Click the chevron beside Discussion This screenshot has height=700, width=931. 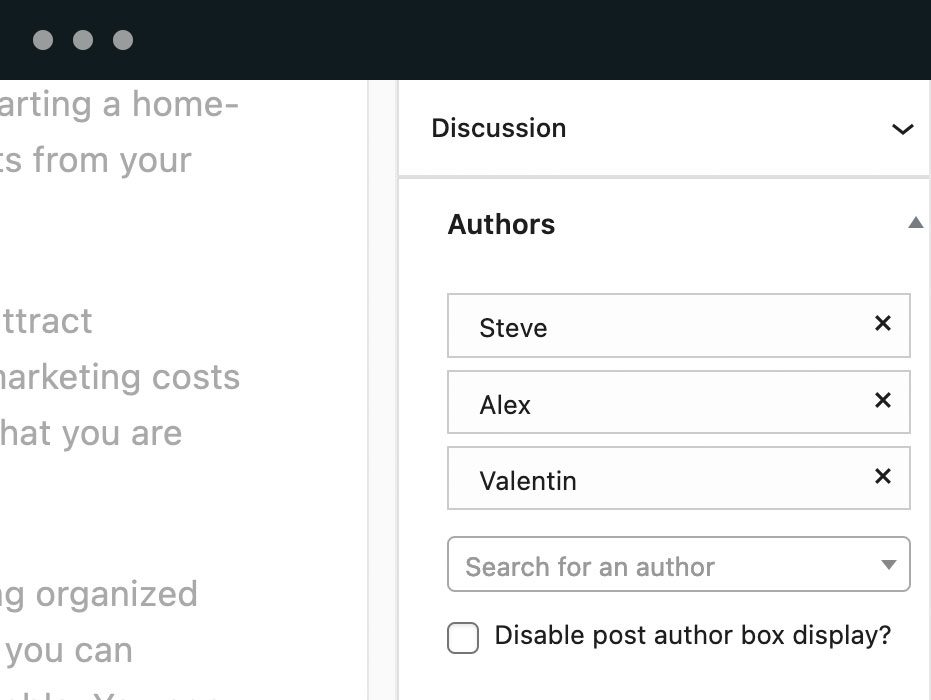pos(903,129)
